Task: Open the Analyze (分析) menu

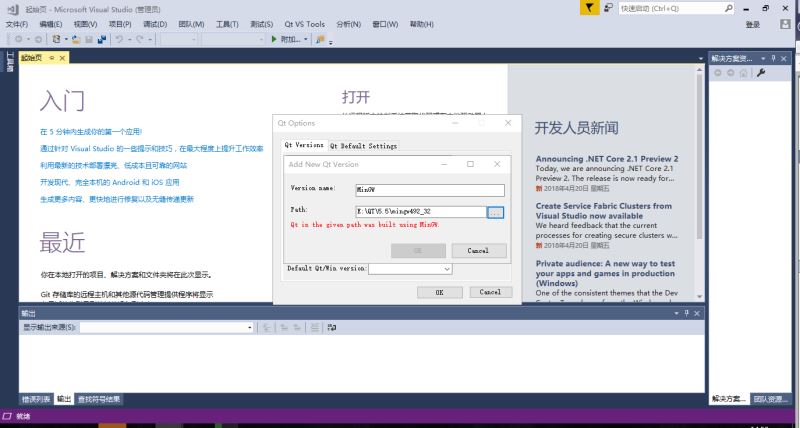Action: pyautogui.click(x=348, y=24)
